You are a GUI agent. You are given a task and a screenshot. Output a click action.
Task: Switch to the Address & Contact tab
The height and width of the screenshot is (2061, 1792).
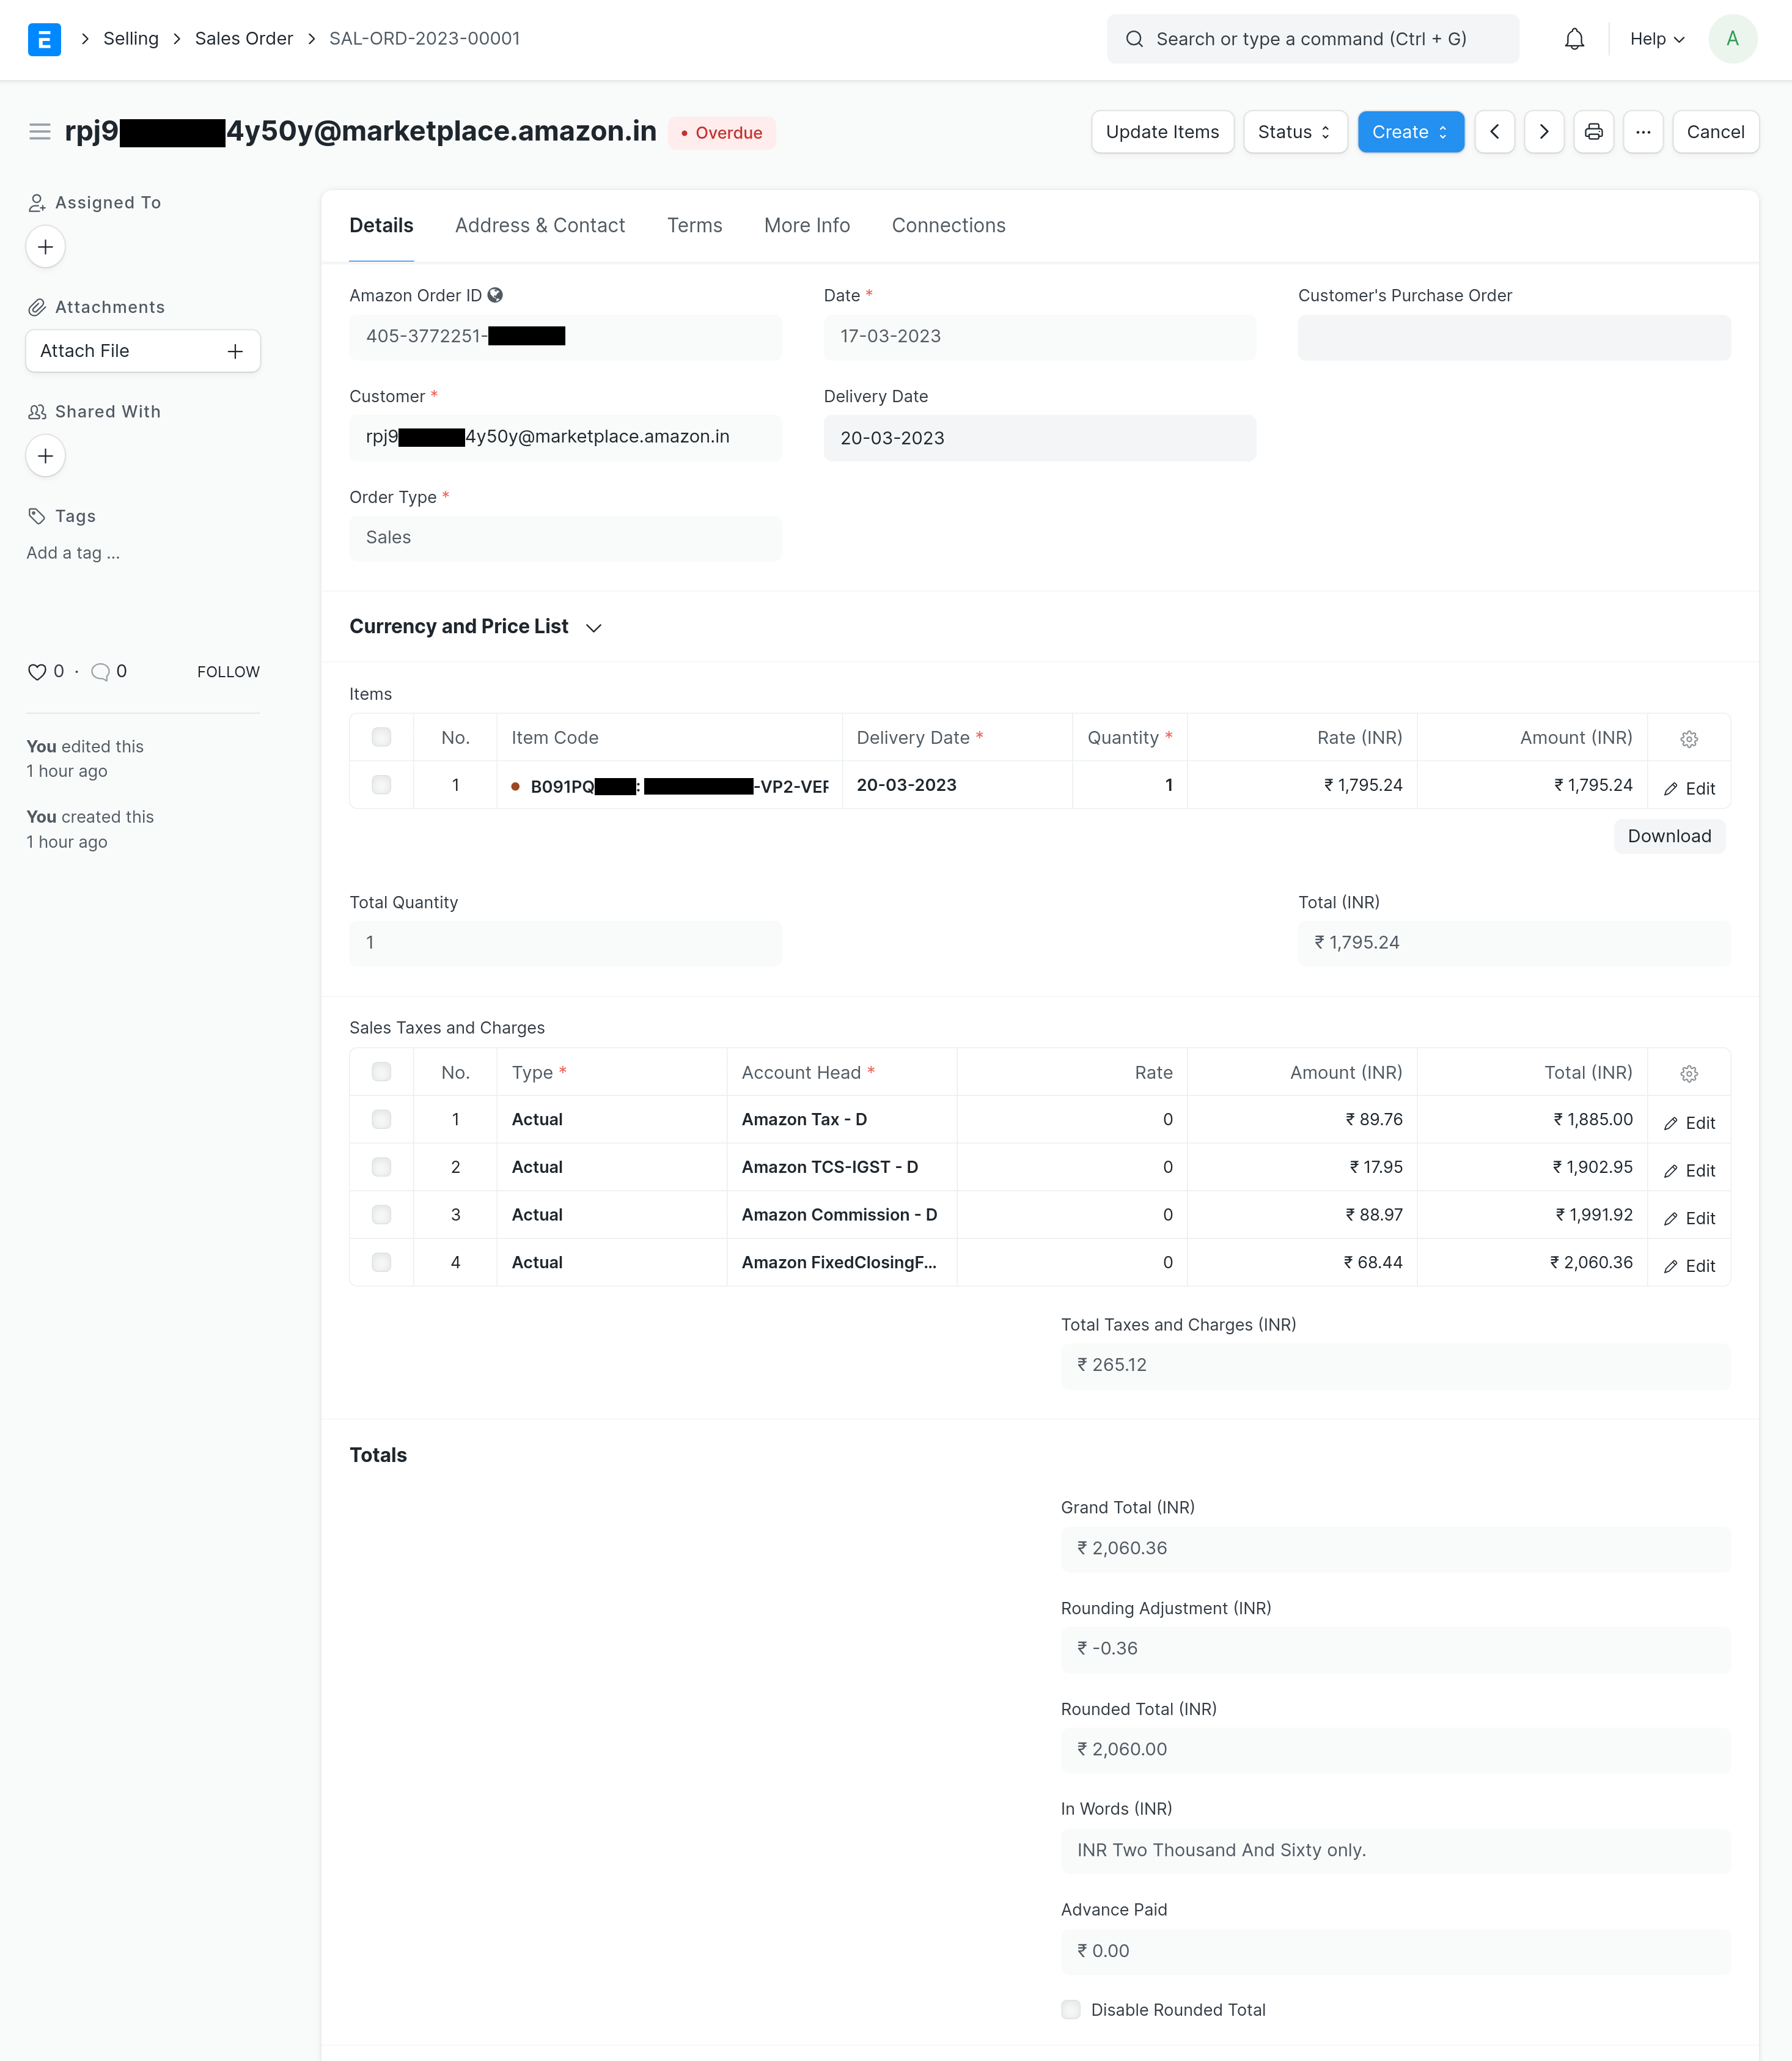coord(540,225)
